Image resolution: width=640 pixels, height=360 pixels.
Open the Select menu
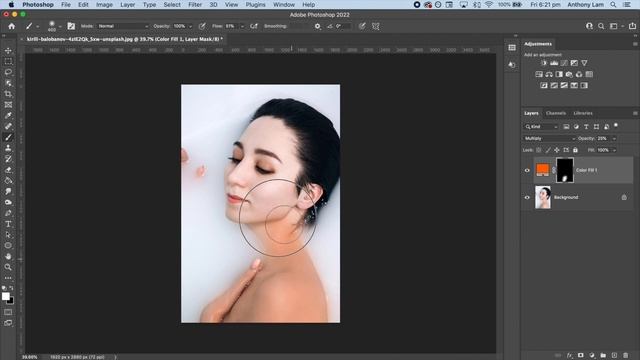172,4
